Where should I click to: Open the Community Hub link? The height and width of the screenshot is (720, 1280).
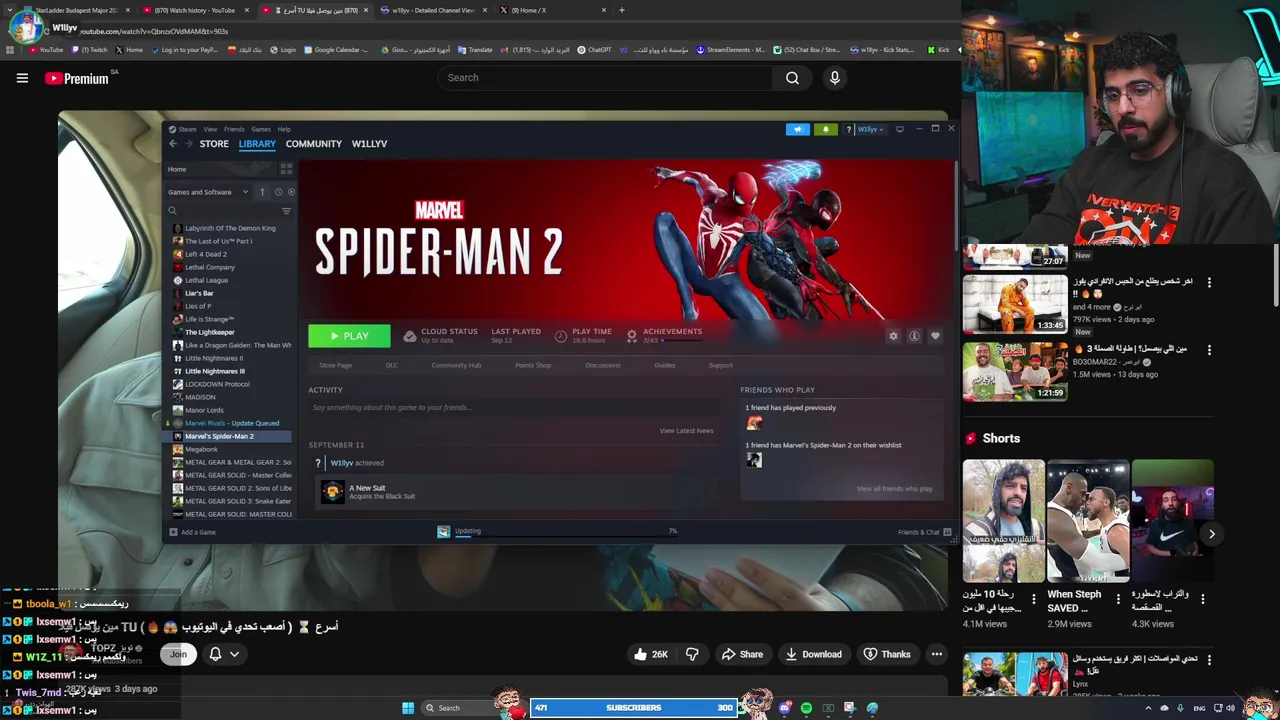pos(456,365)
